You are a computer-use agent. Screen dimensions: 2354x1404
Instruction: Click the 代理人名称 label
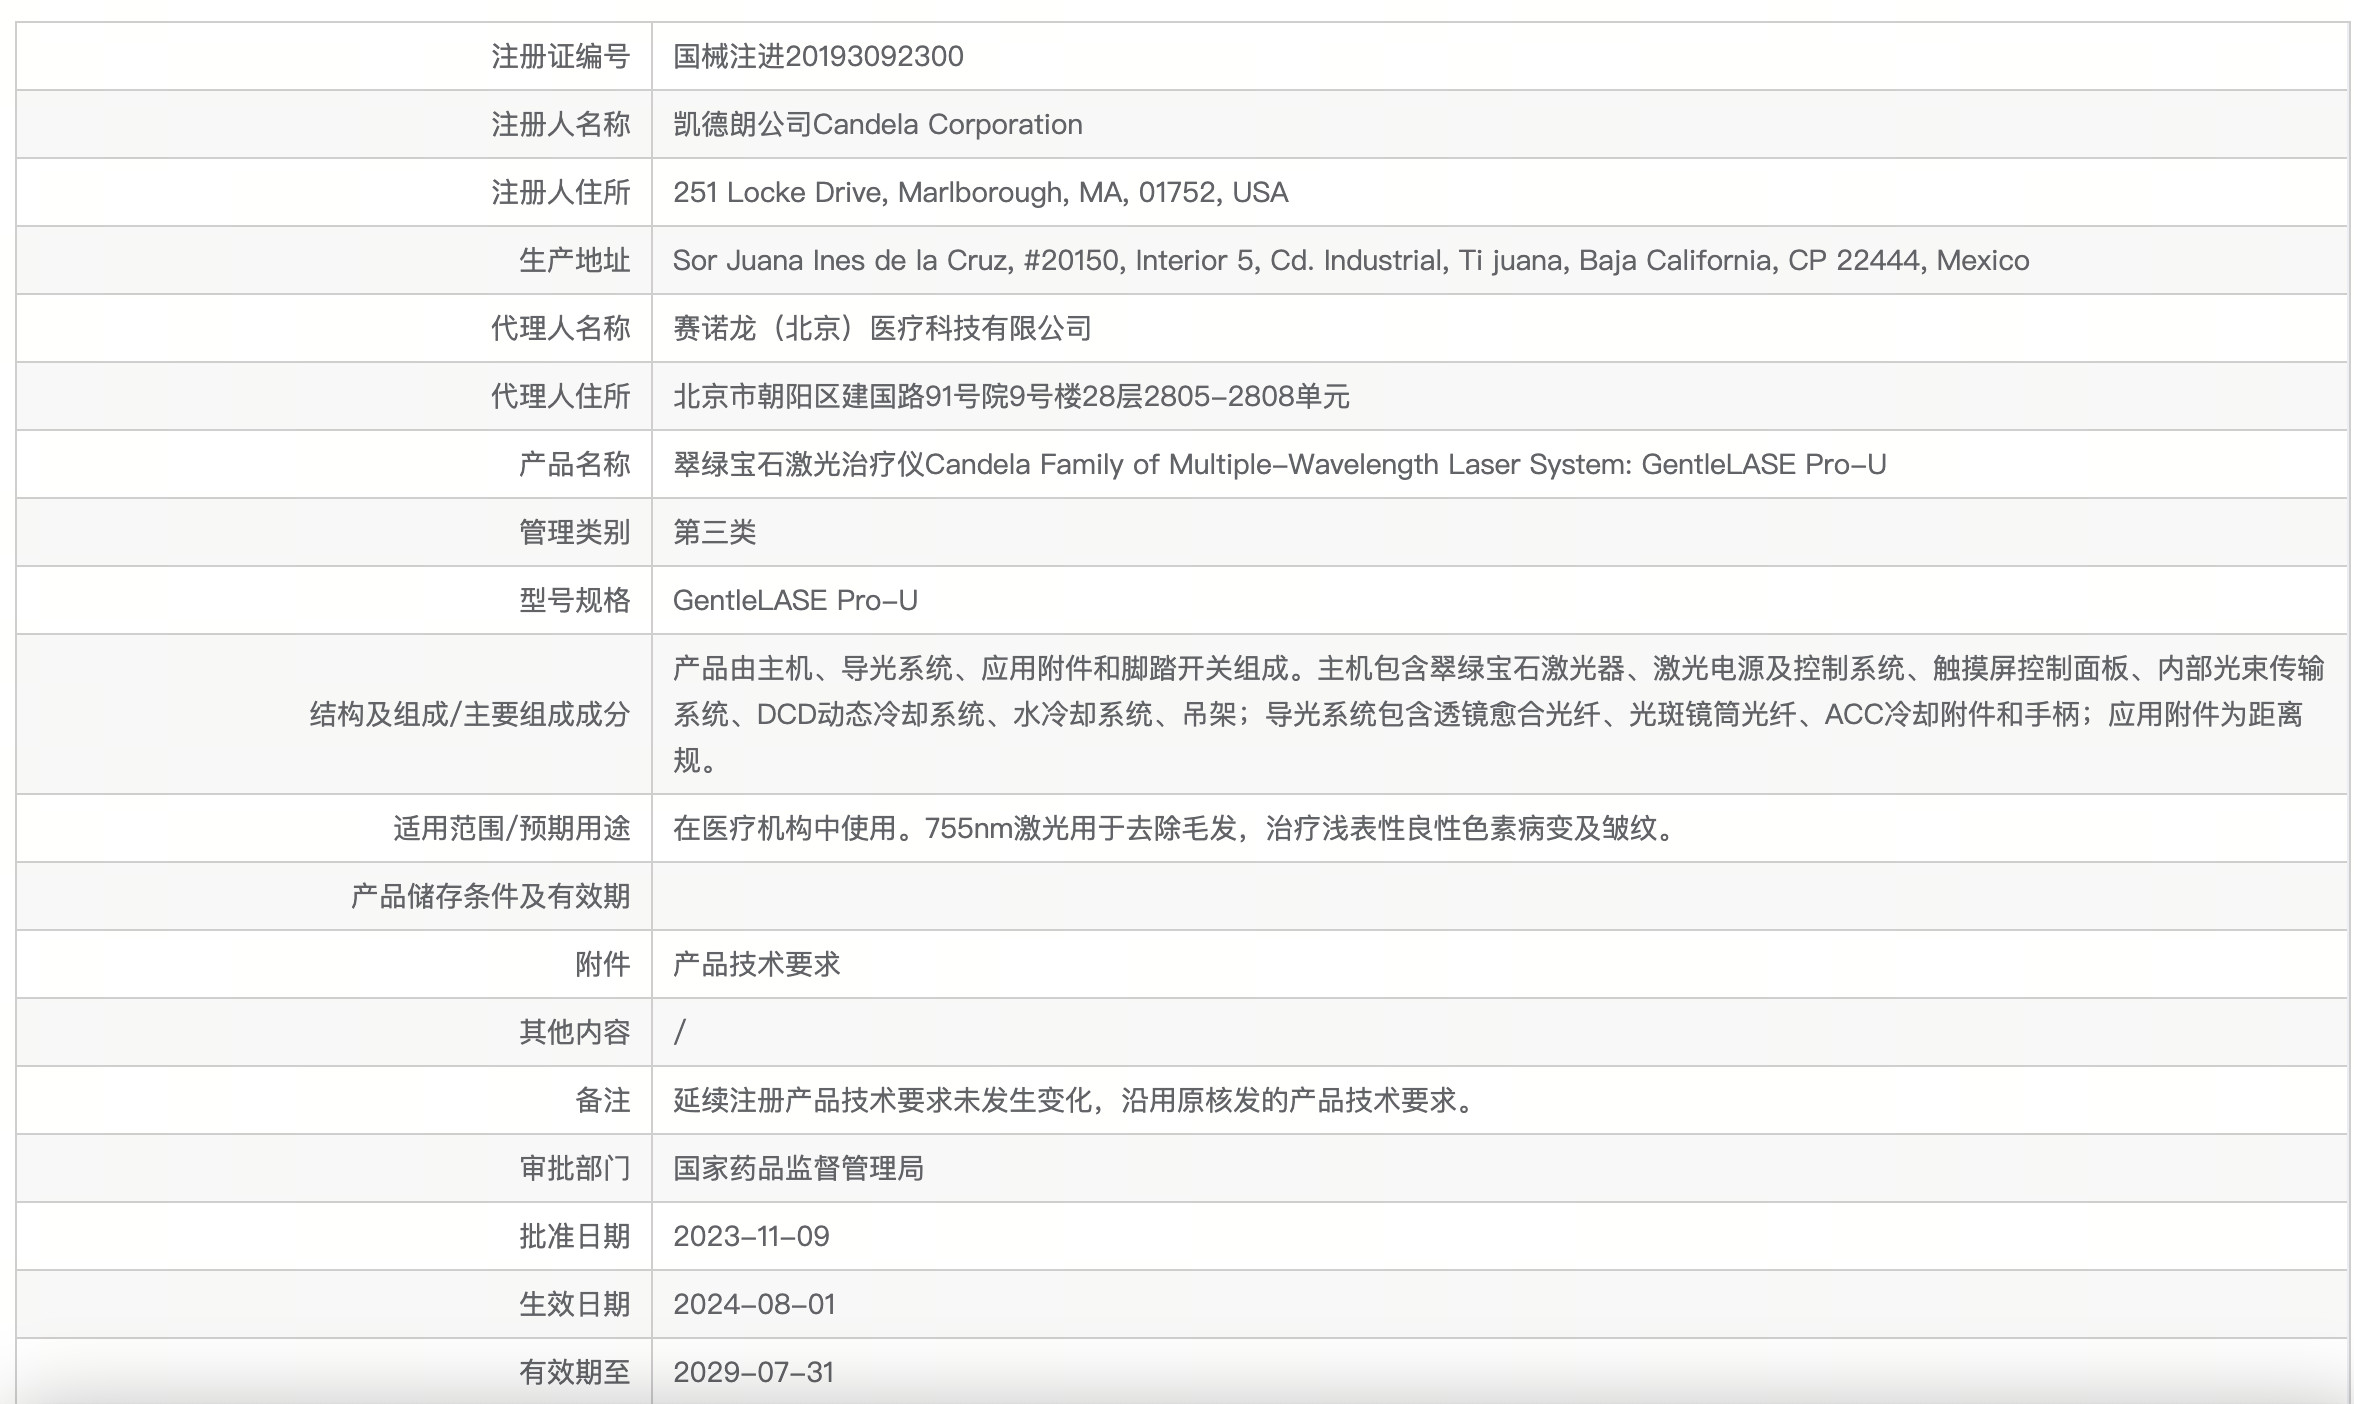tap(560, 328)
